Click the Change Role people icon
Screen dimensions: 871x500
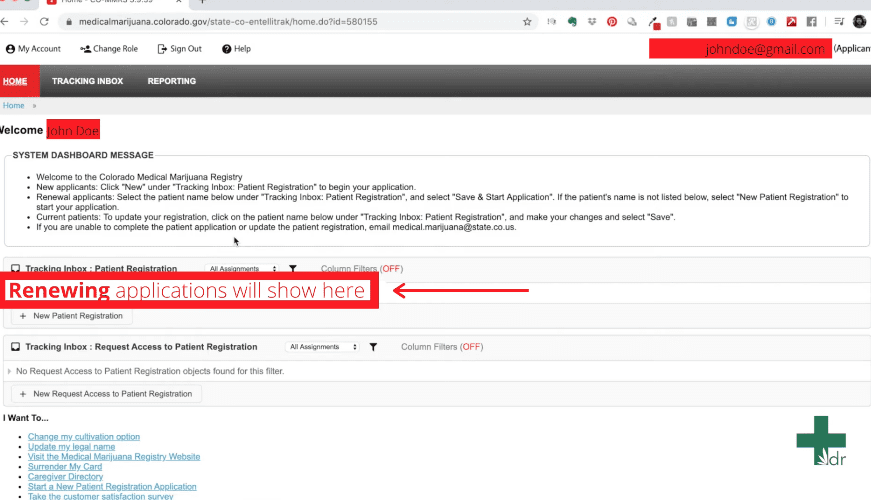pos(86,49)
